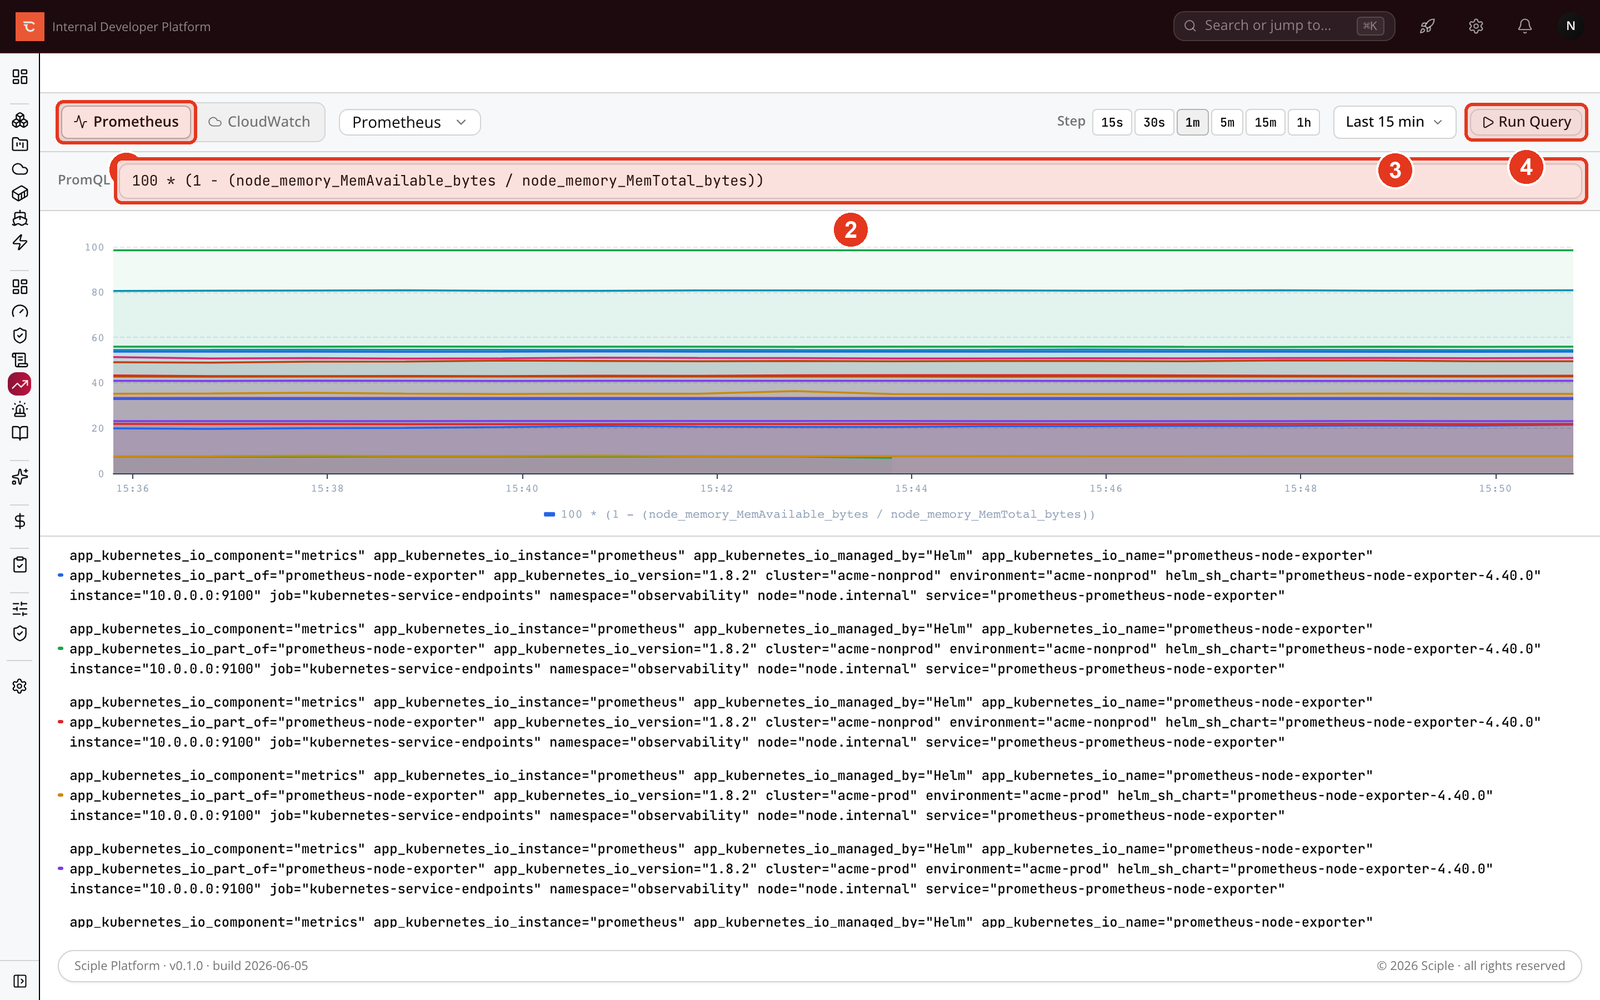This screenshot has height=1000, width=1600.
Task: Click the orange platform logo in the header
Action: click(x=29, y=26)
